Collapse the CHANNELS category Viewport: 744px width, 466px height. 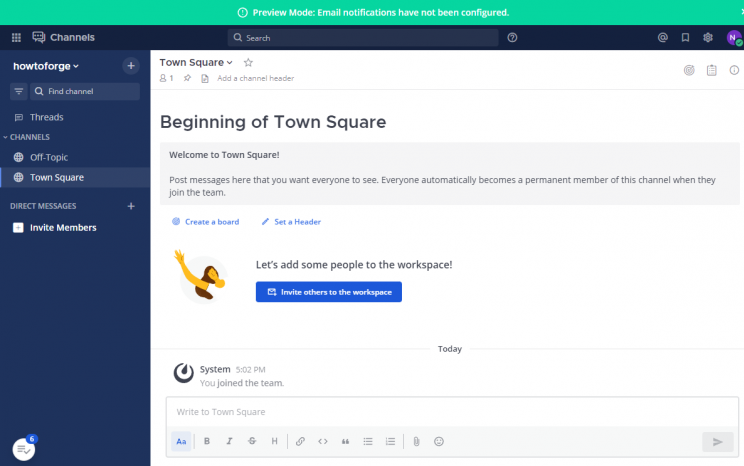27,137
